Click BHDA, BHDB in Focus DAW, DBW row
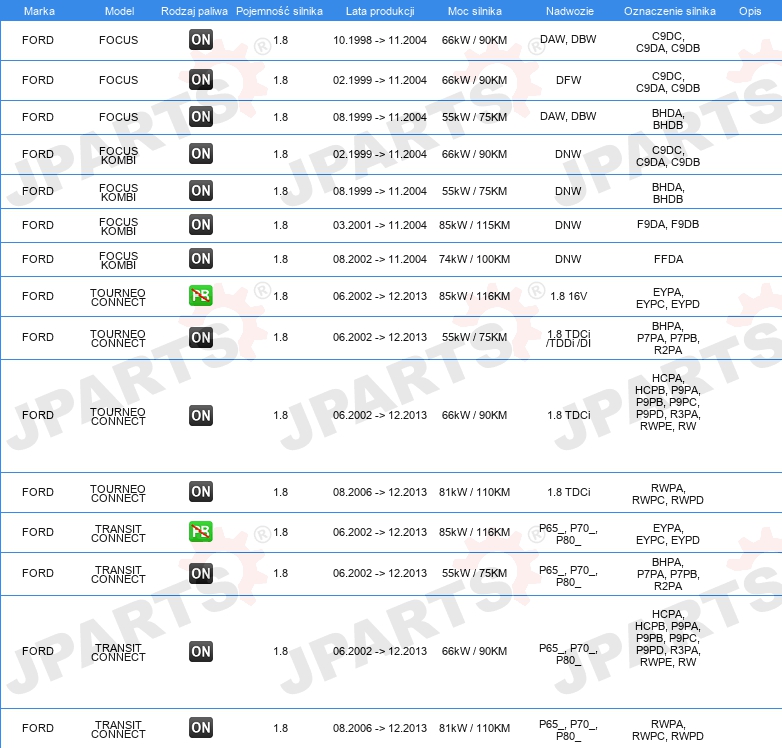Image resolution: width=782 pixels, height=748 pixels. (x=668, y=119)
